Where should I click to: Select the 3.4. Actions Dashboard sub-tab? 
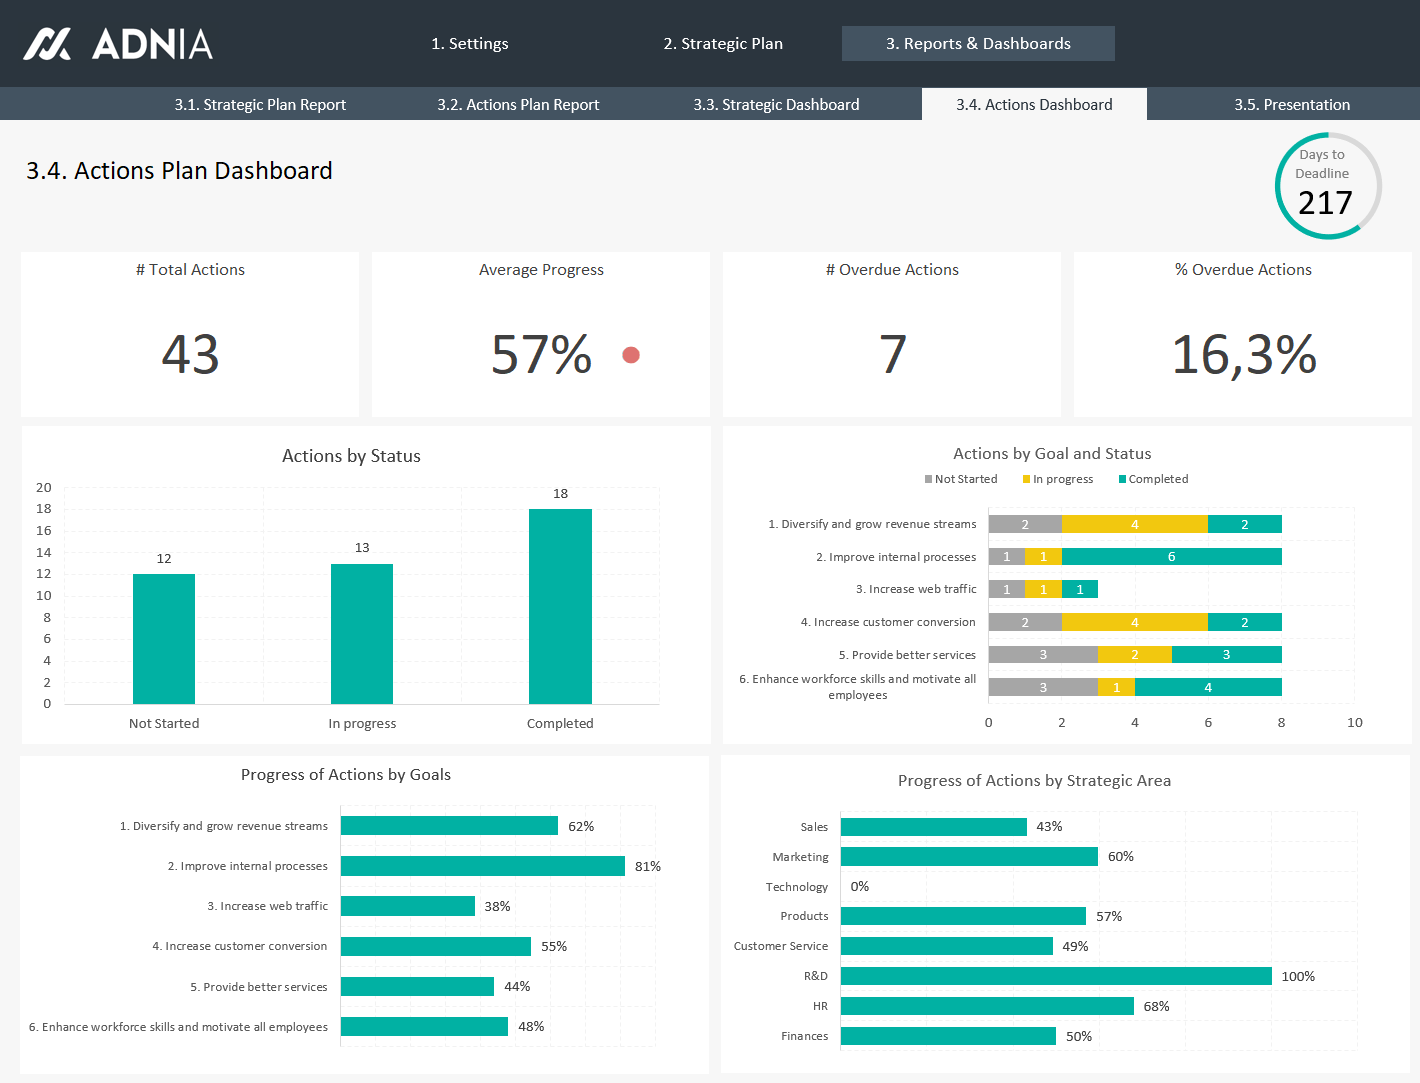[1034, 105]
